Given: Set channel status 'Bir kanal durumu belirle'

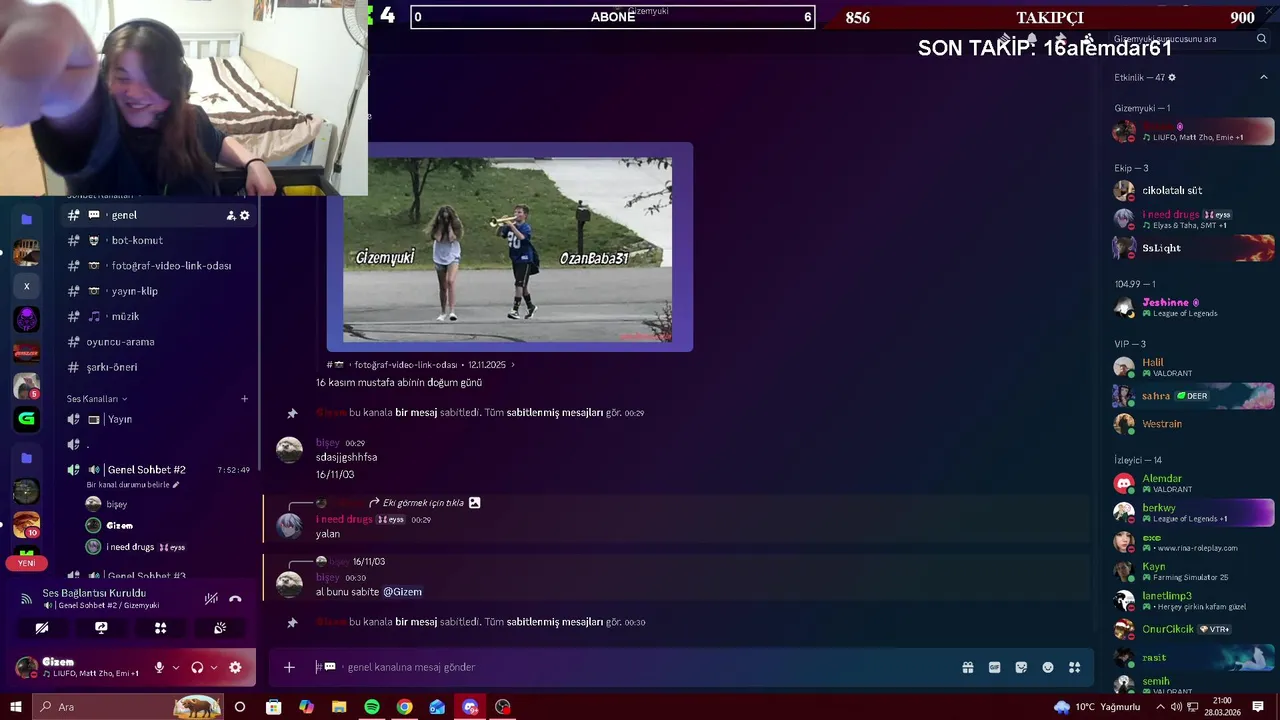Looking at the screenshot, I should coord(133,485).
